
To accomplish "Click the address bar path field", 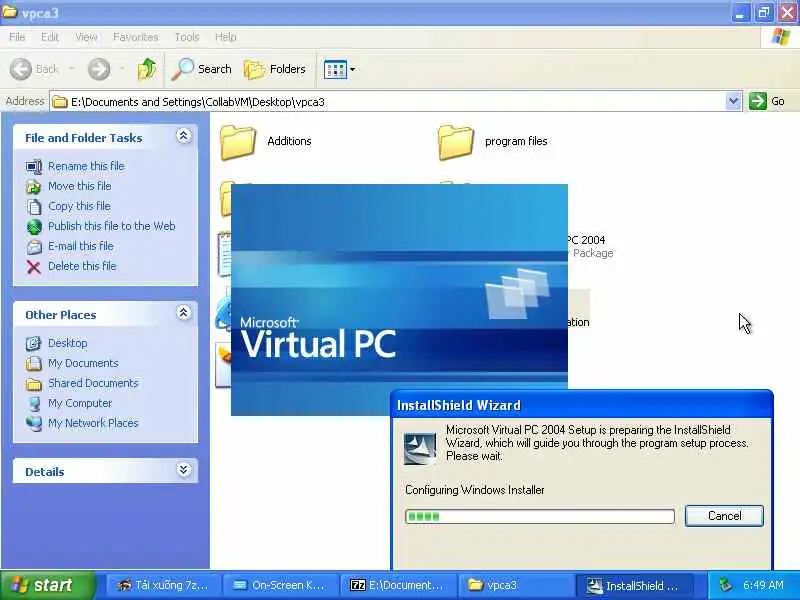I will coord(388,102).
